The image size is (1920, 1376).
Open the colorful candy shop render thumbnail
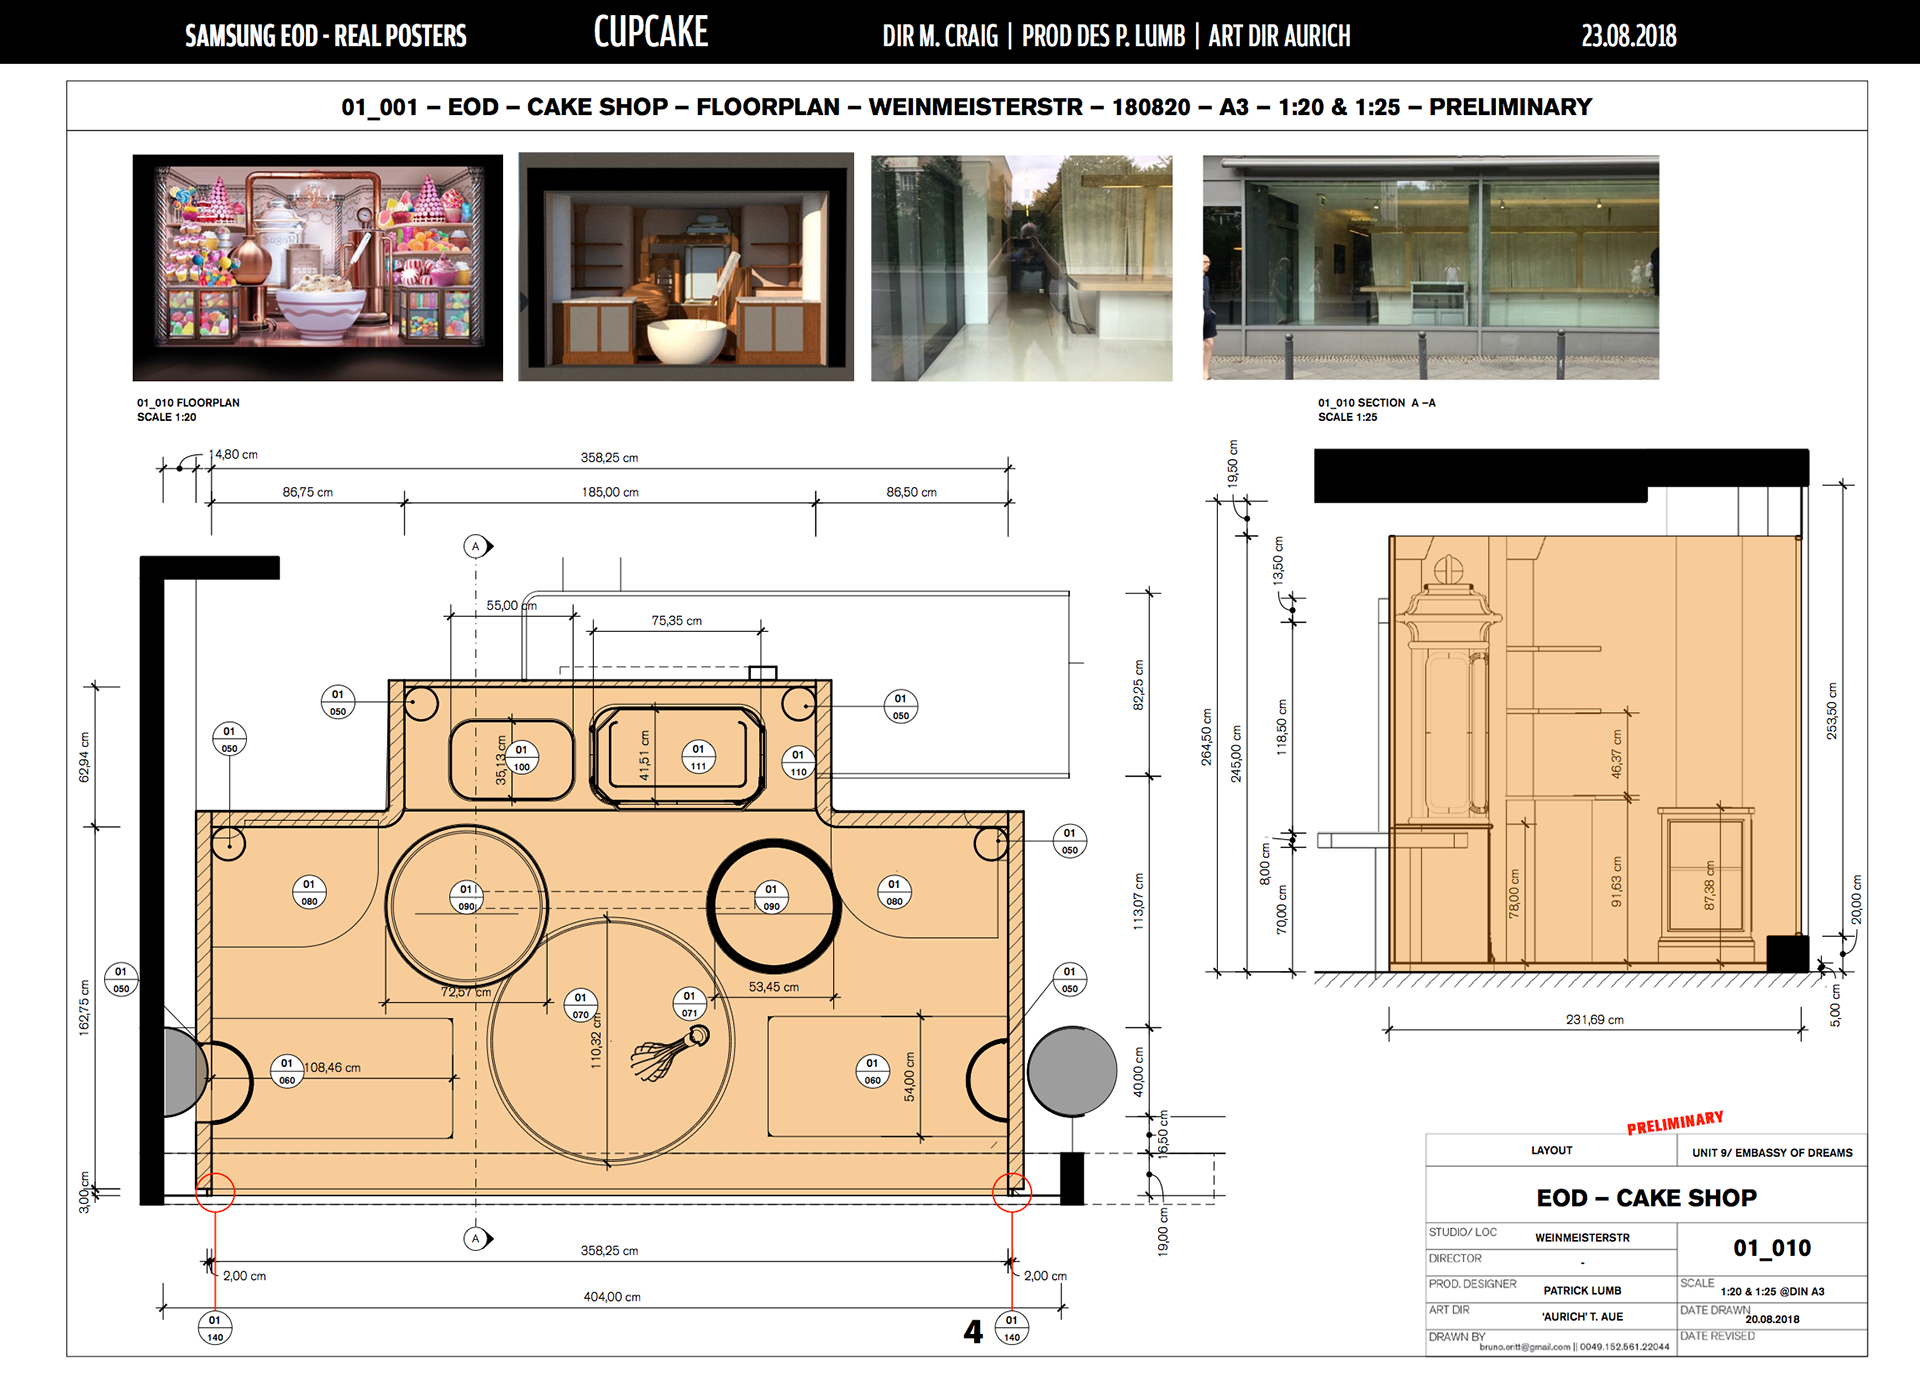point(317,267)
